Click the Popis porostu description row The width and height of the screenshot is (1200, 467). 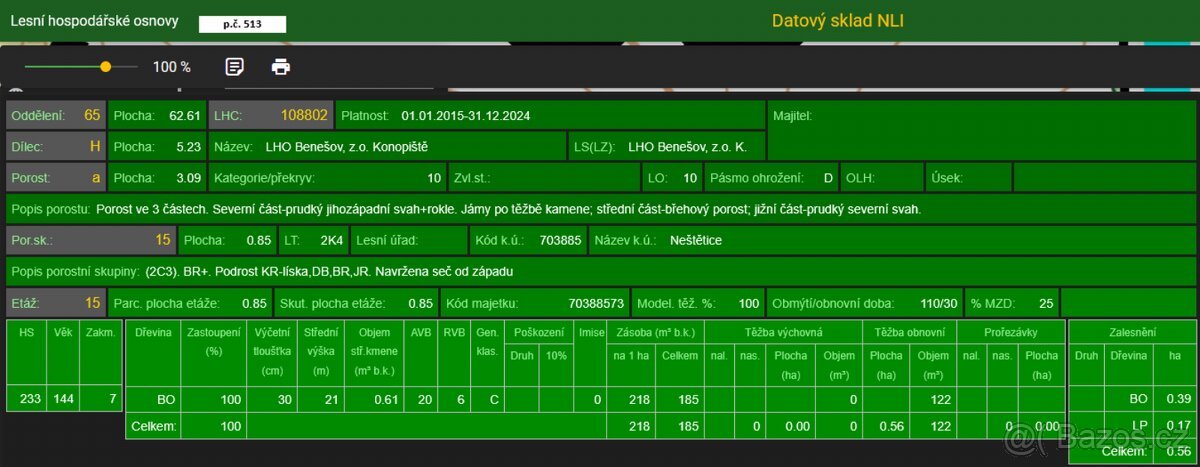point(602,209)
